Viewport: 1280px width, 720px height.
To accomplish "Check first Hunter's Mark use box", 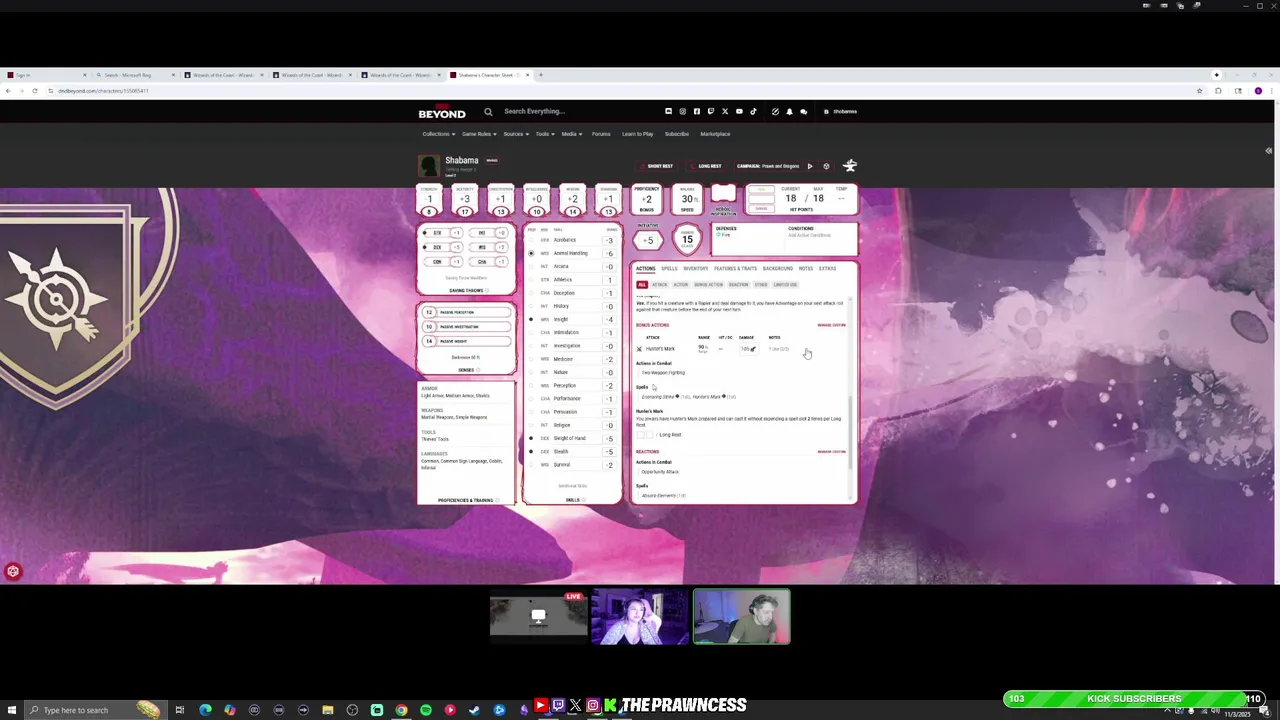I will coord(640,435).
